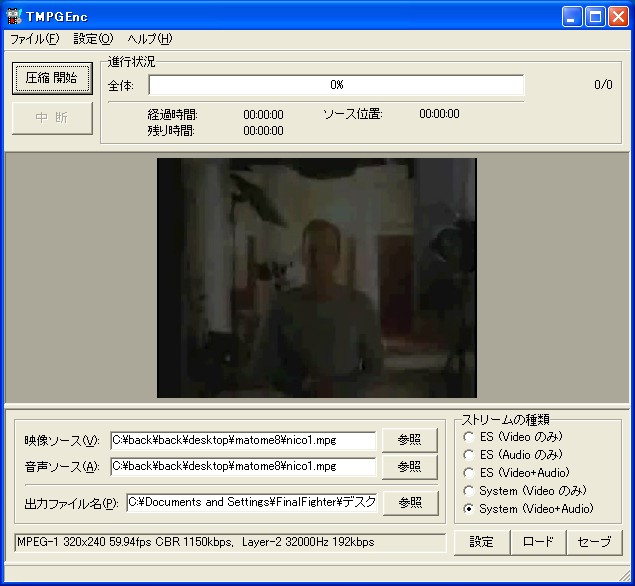This screenshot has width=635, height=586.
Task: Browse for output file with 参照 button
Action: [x=410, y=503]
